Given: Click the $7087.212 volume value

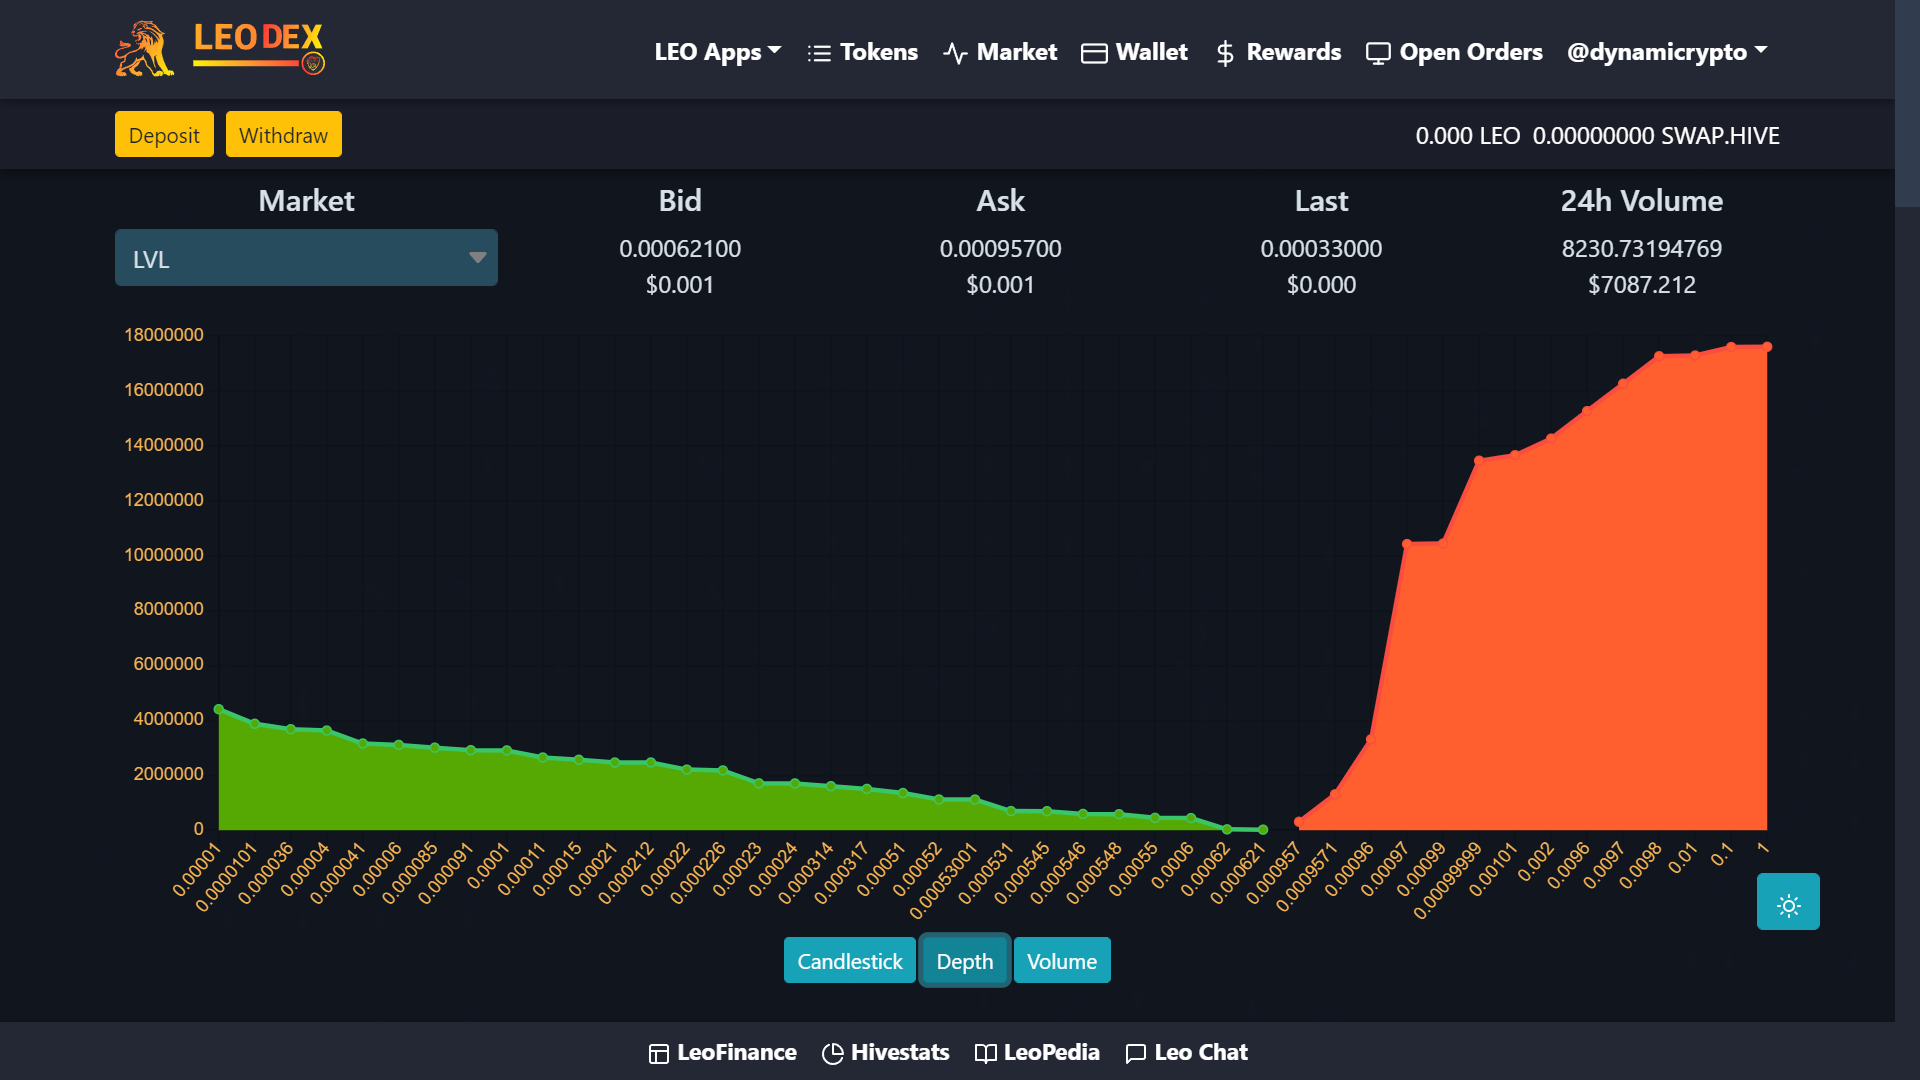Looking at the screenshot, I should pyautogui.click(x=1642, y=284).
